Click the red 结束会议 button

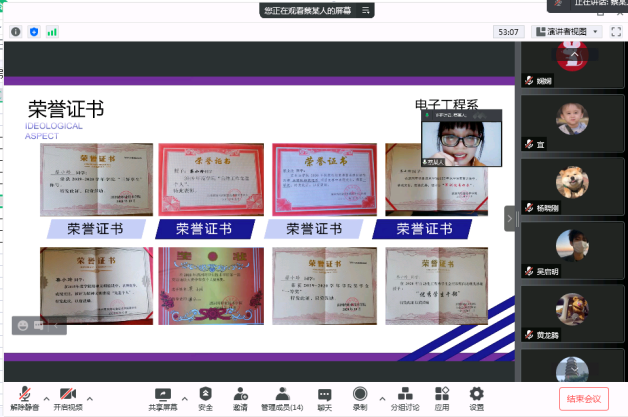[585, 398]
